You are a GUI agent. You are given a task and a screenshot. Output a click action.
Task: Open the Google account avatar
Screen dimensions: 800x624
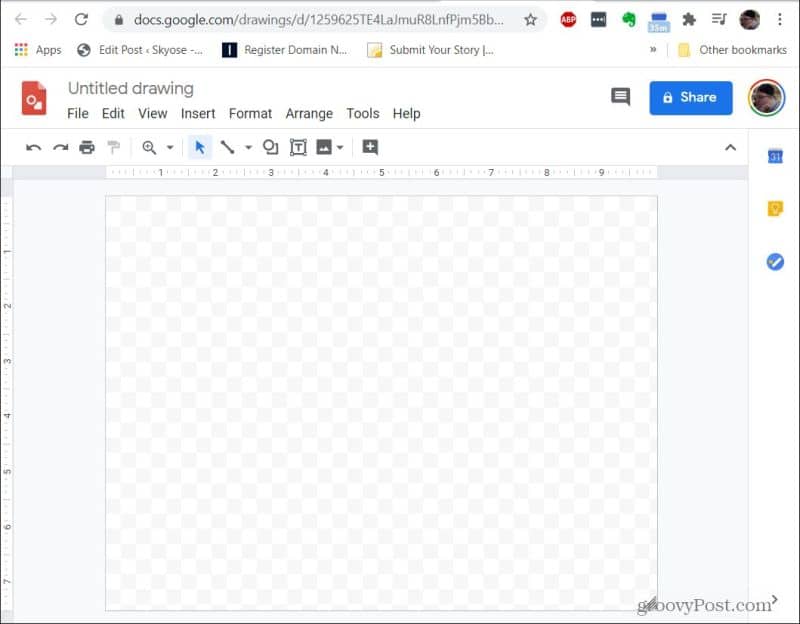(x=766, y=97)
